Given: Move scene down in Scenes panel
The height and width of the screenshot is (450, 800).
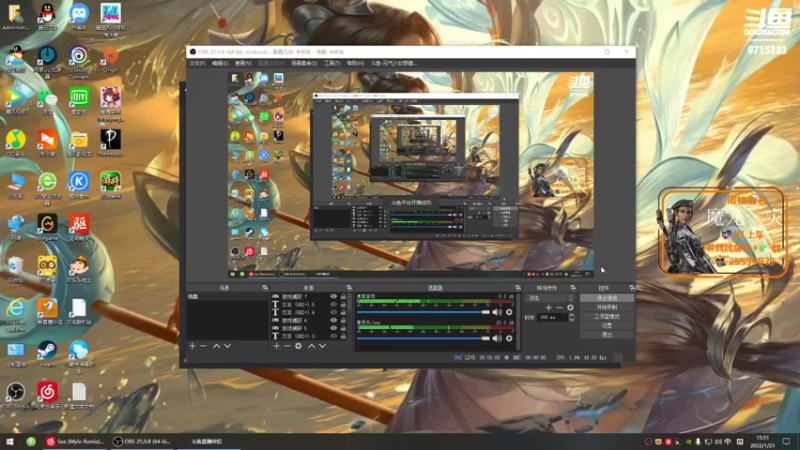Looking at the screenshot, I should (x=228, y=346).
